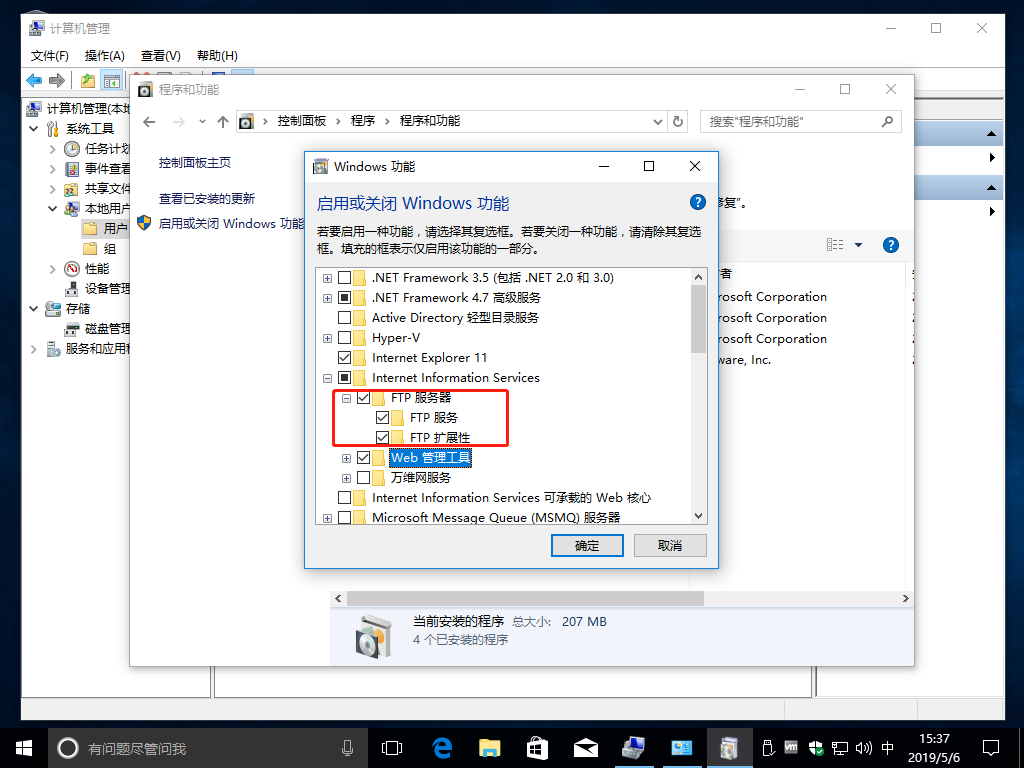Click the back arrow in Computer Management toolbar
This screenshot has height=768, width=1024.
34,80
